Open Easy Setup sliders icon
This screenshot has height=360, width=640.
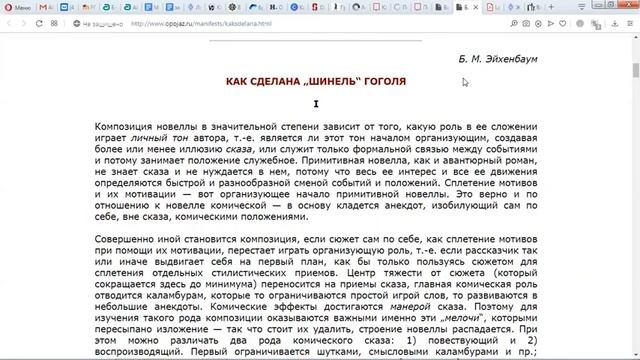click(x=630, y=24)
